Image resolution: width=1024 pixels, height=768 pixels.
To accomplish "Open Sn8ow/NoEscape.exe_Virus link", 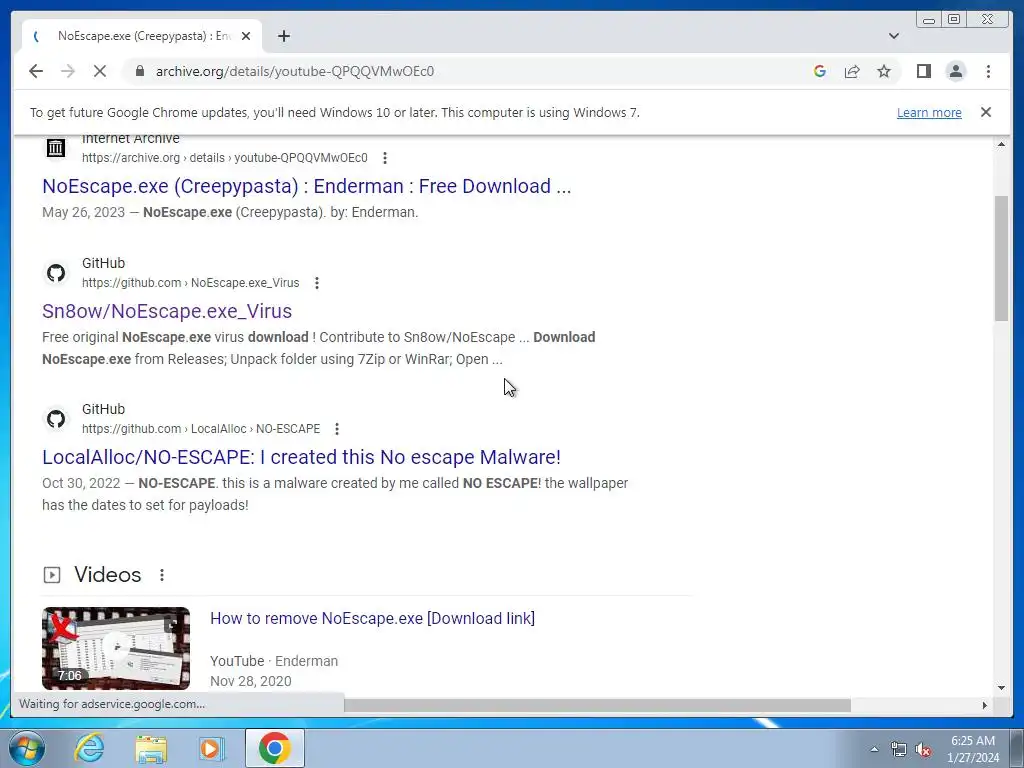I will point(167,311).
